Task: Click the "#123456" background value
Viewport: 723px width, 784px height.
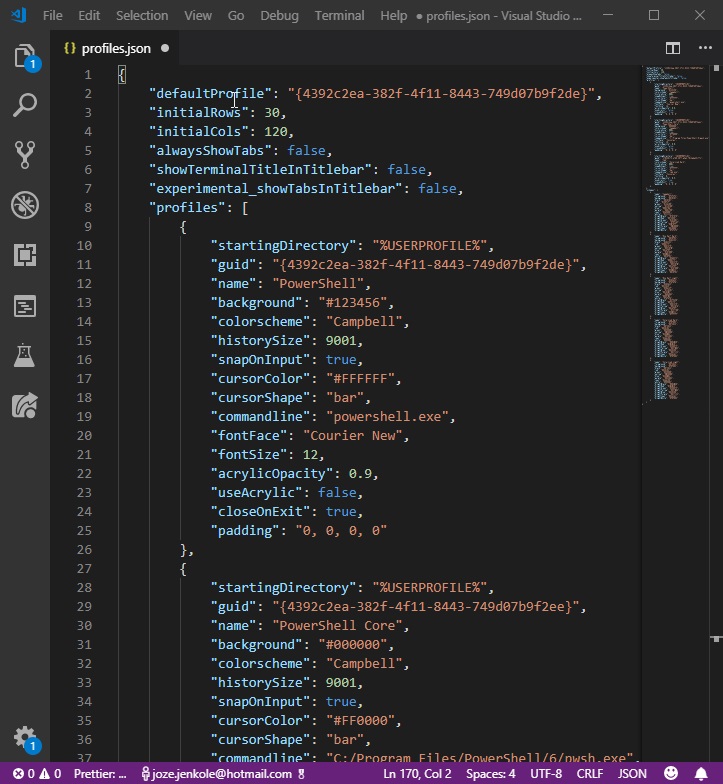Action: (352, 302)
